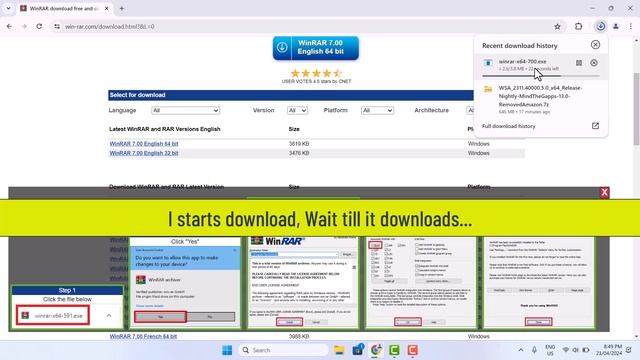
Task: Click the taskbar Search box
Action: tap(283, 350)
